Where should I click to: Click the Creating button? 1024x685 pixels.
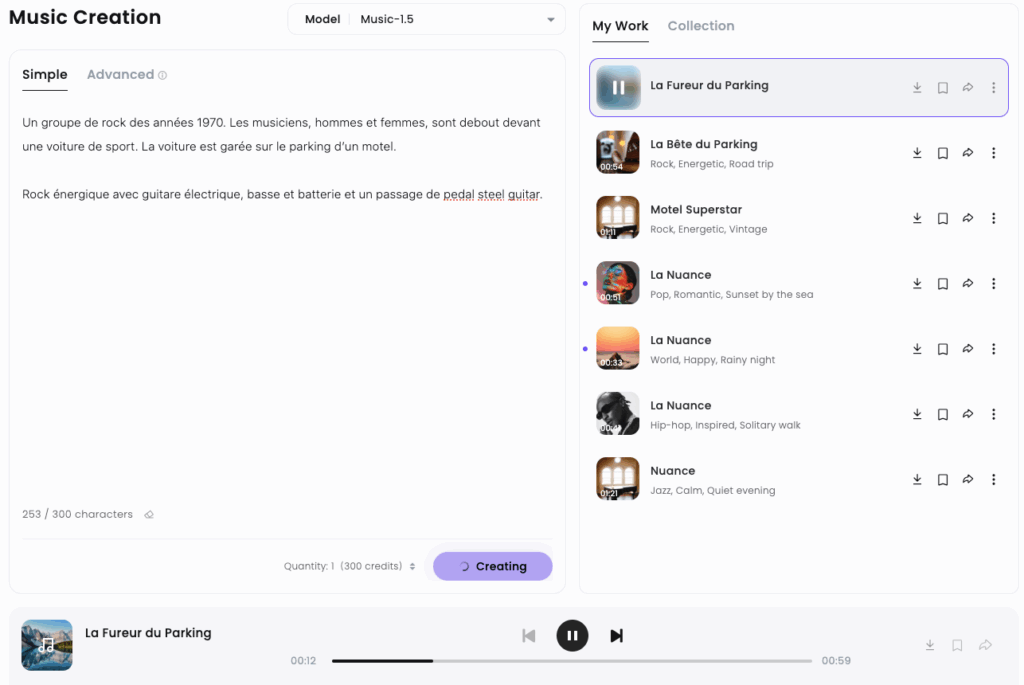(492, 566)
